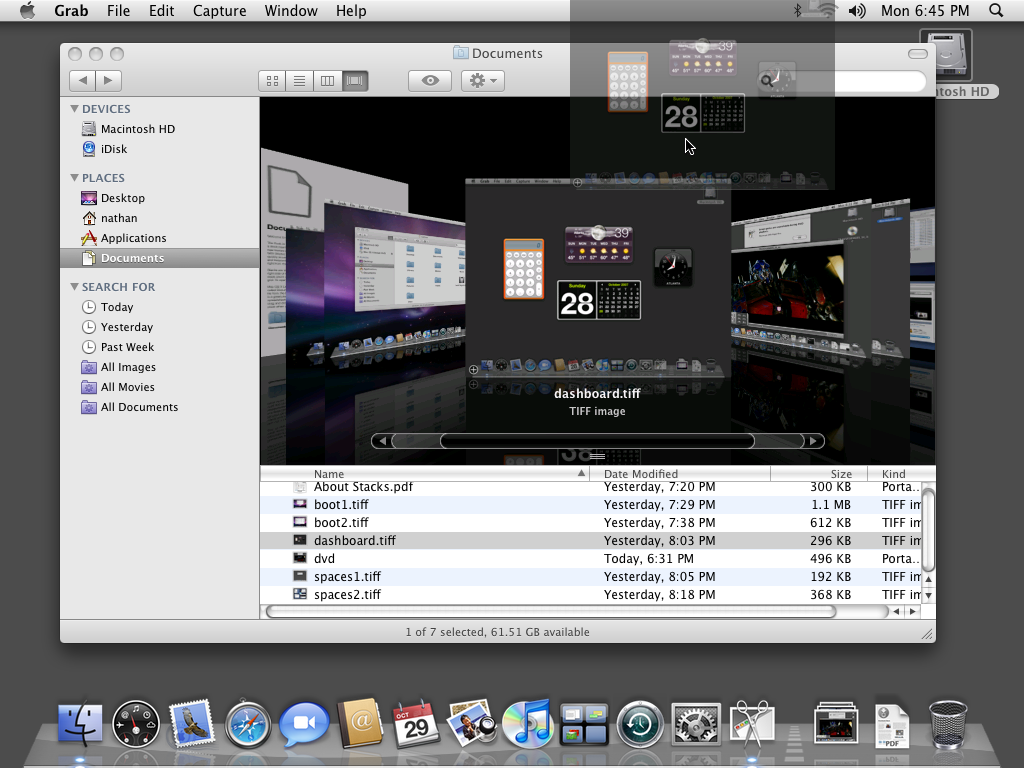Select the Macintosh HD device in sidebar
The image size is (1024, 768).
(x=137, y=128)
